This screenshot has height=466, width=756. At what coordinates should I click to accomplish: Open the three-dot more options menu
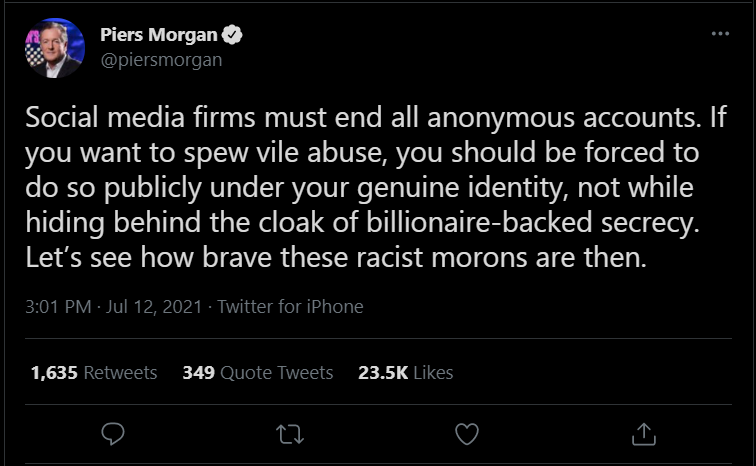tap(720, 33)
